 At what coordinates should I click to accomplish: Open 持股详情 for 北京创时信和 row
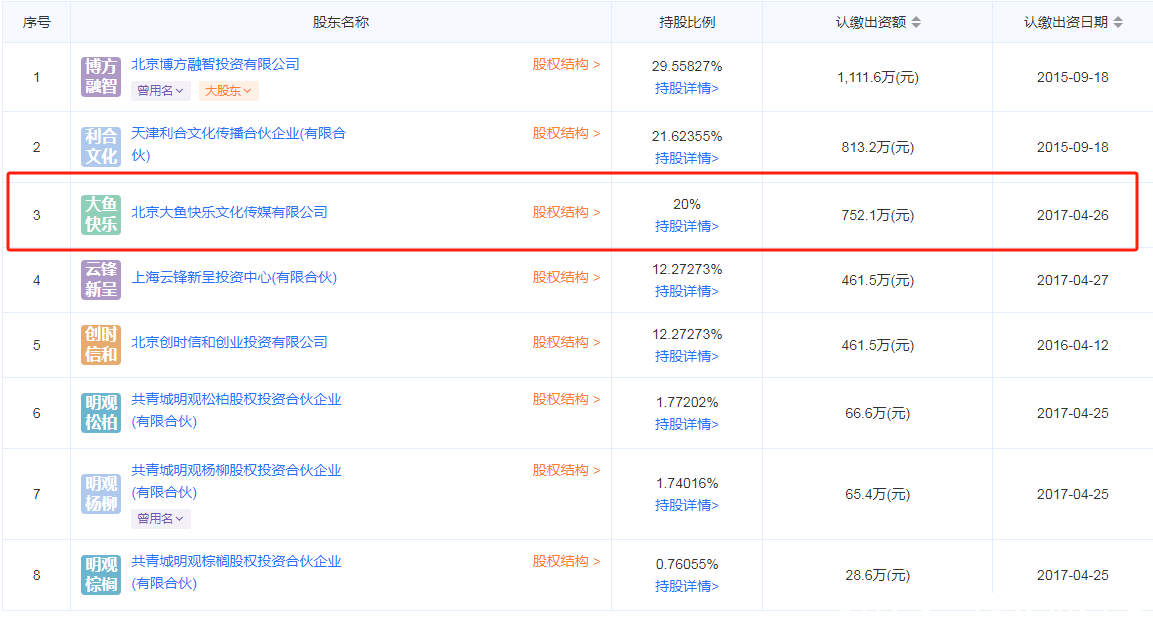tap(687, 356)
